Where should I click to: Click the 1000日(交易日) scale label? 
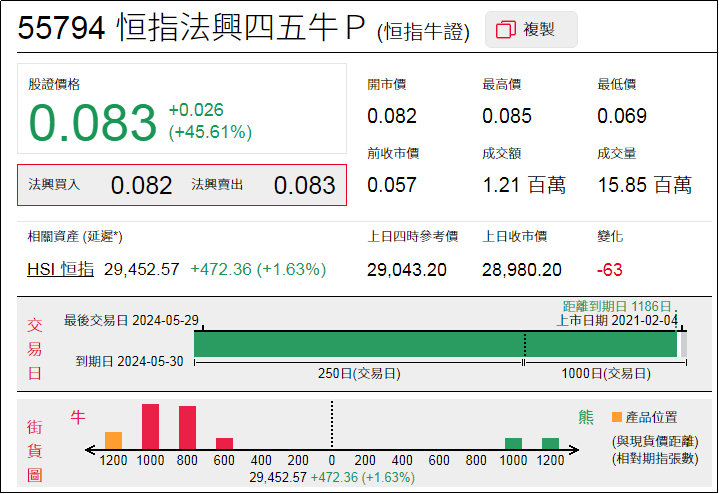pos(606,373)
